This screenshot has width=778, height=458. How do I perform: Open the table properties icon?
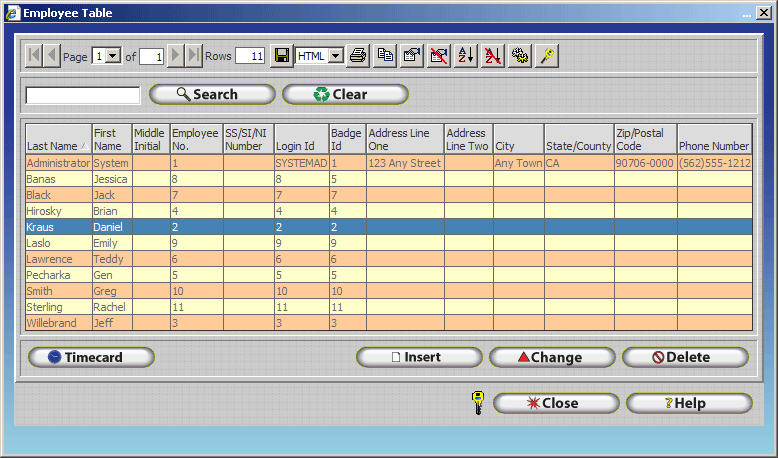[412, 56]
